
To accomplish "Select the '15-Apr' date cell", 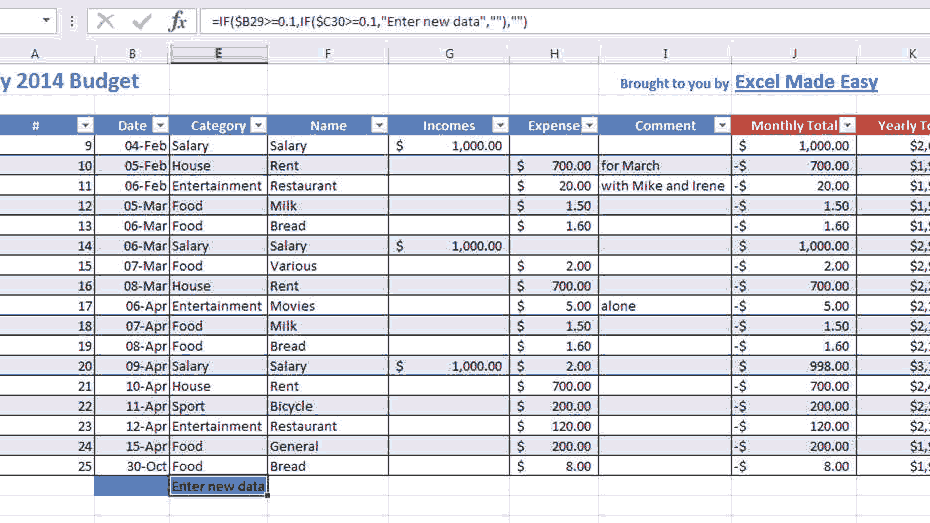I will click(132, 446).
